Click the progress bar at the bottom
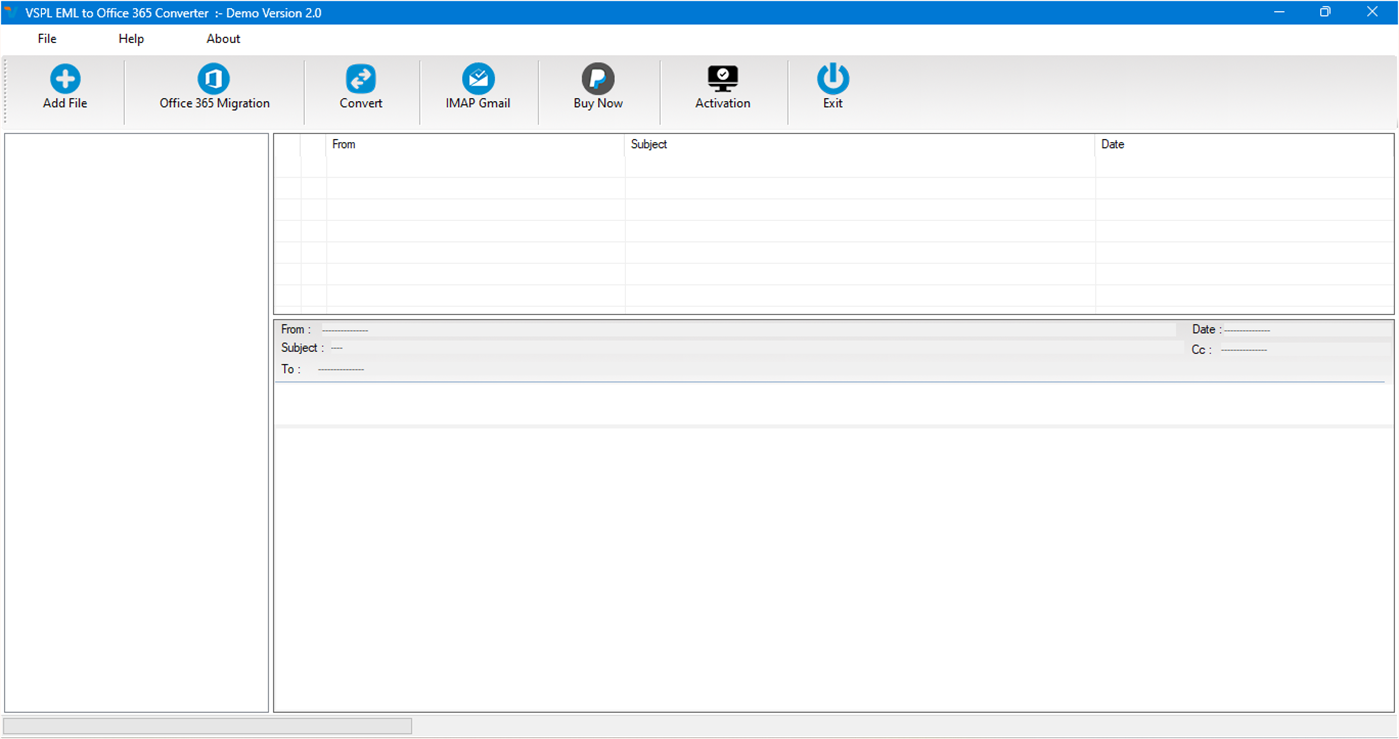 (207, 725)
